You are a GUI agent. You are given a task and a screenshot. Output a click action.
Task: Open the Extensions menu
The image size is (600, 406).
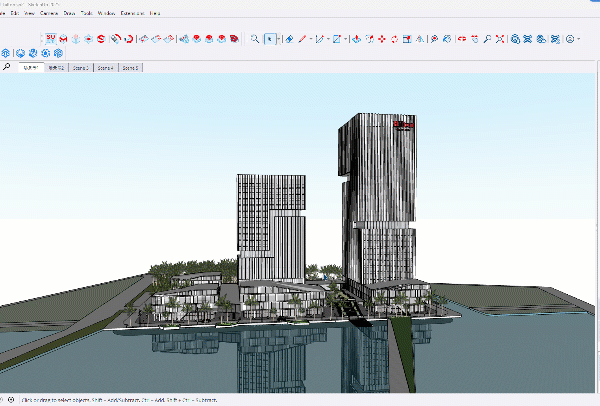pos(131,14)
